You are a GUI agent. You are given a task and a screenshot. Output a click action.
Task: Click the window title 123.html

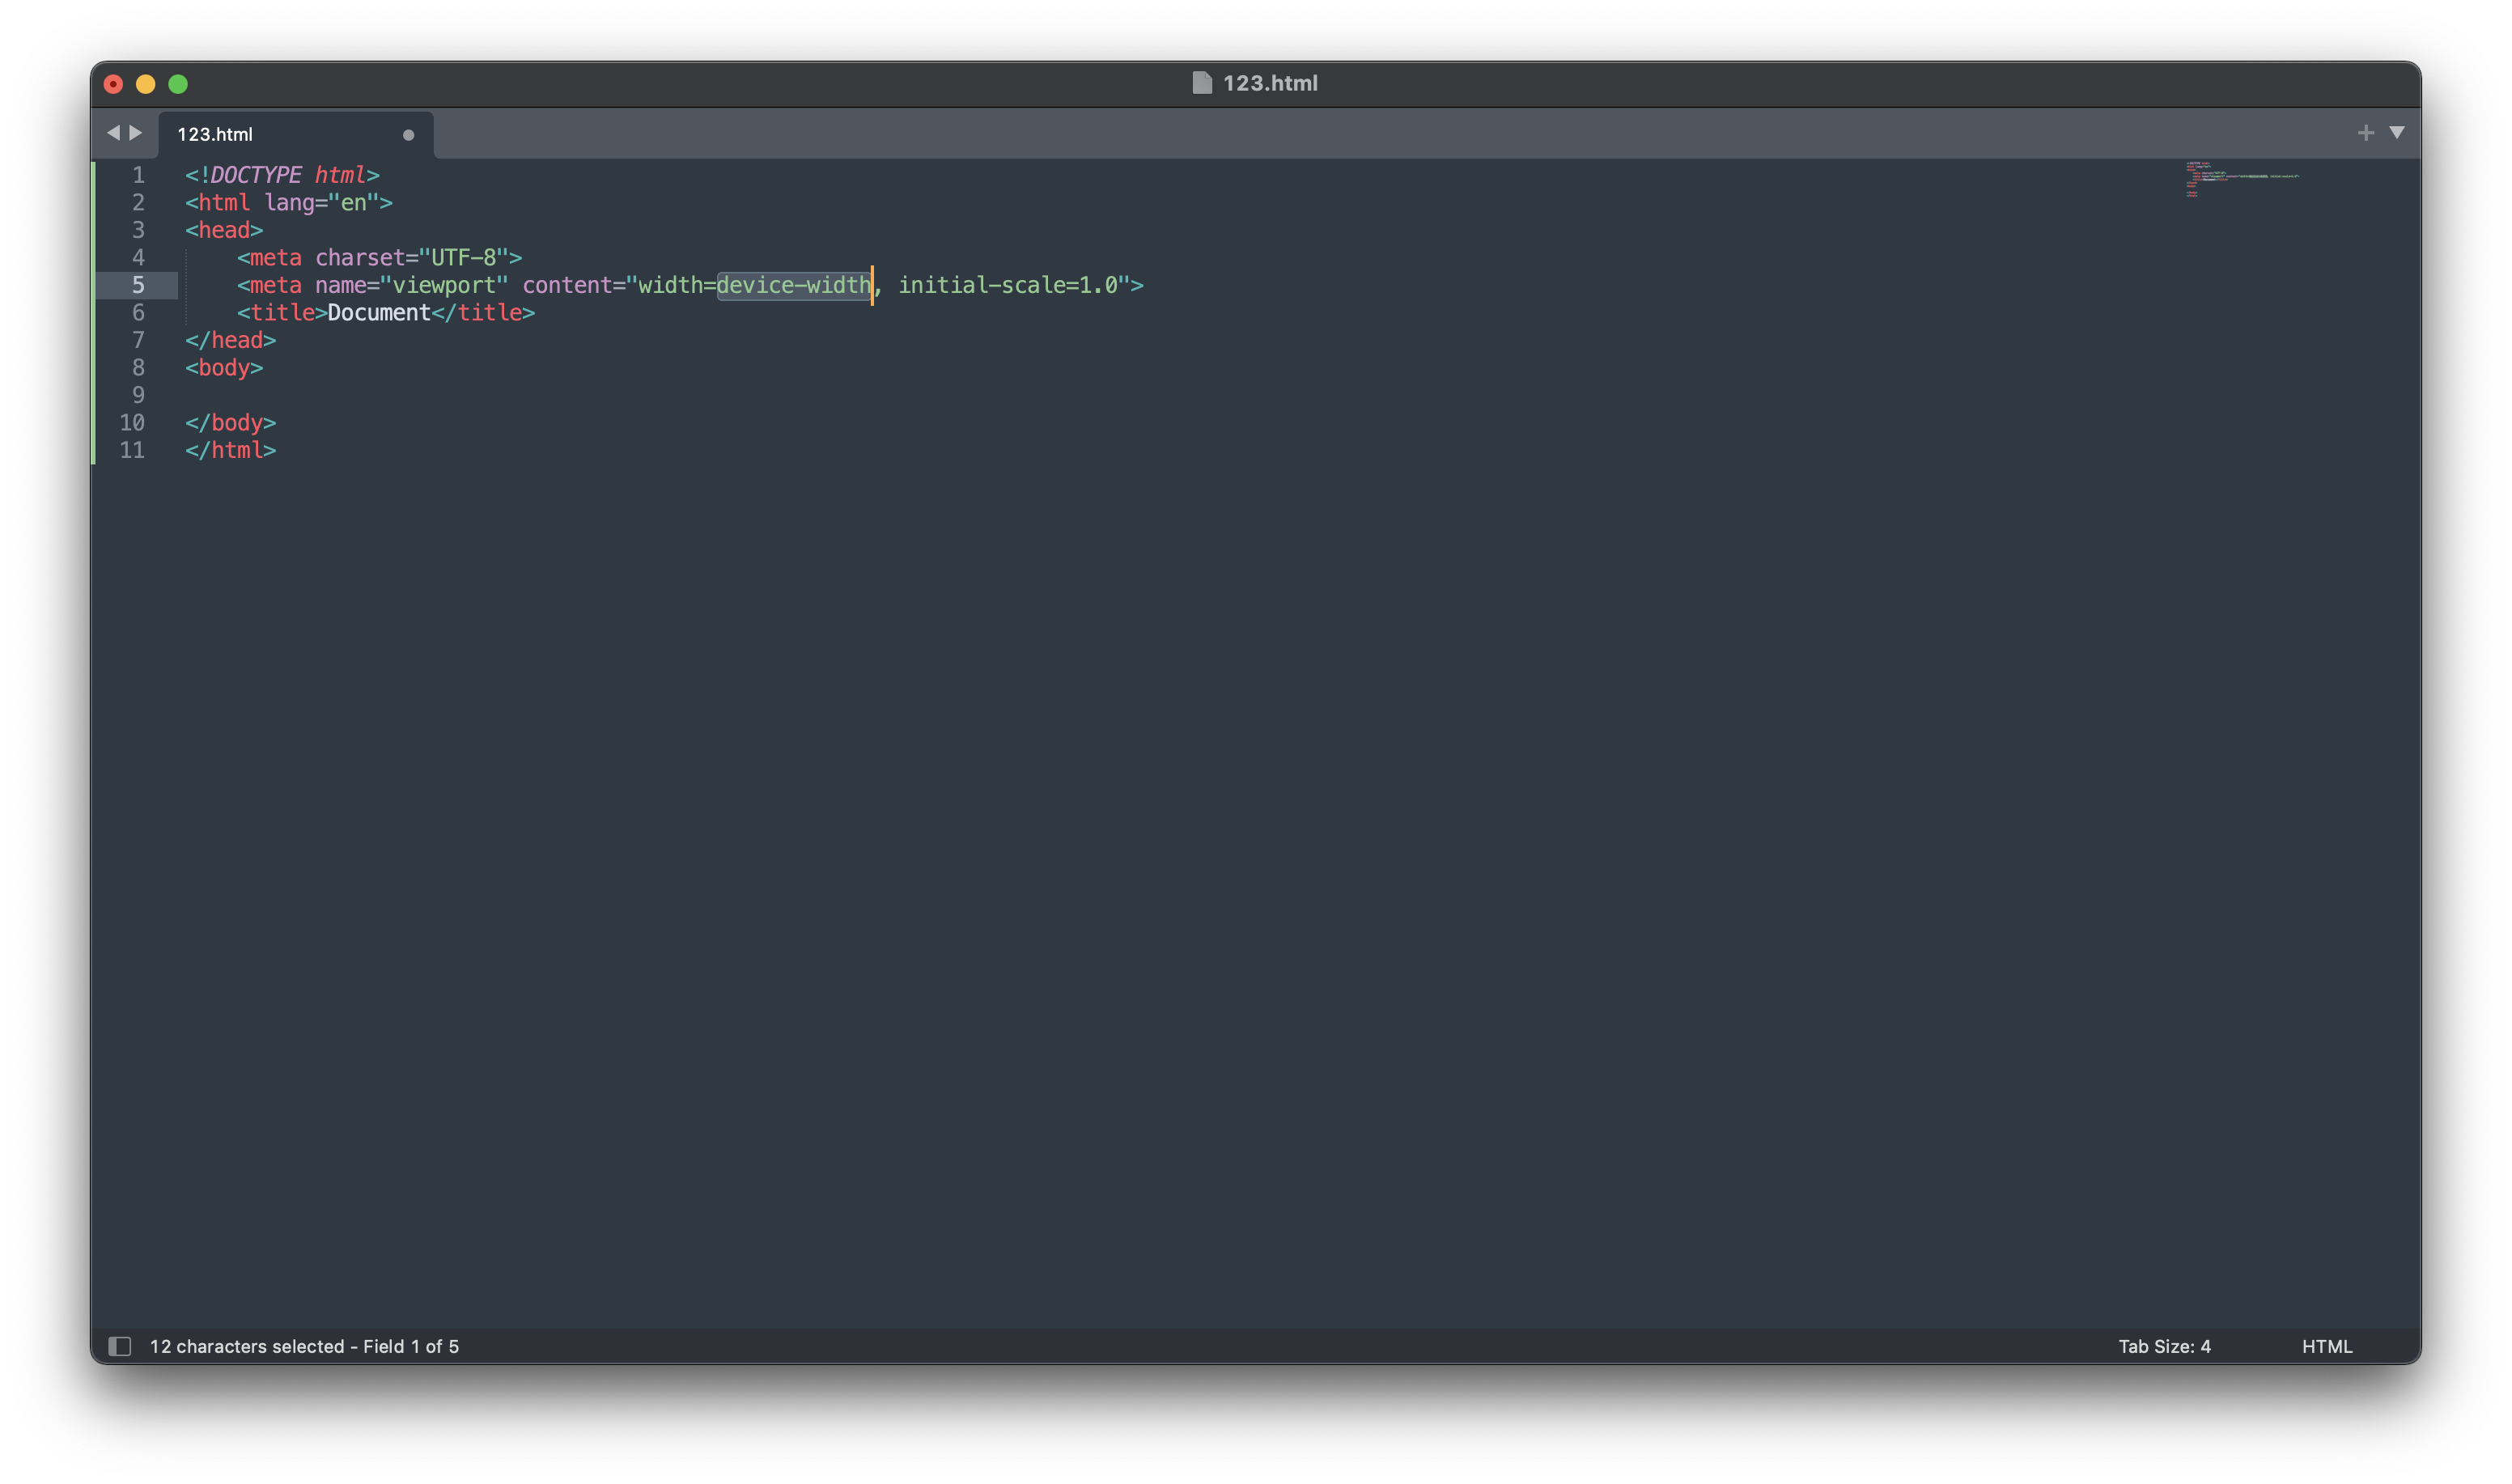point(1270,83)
